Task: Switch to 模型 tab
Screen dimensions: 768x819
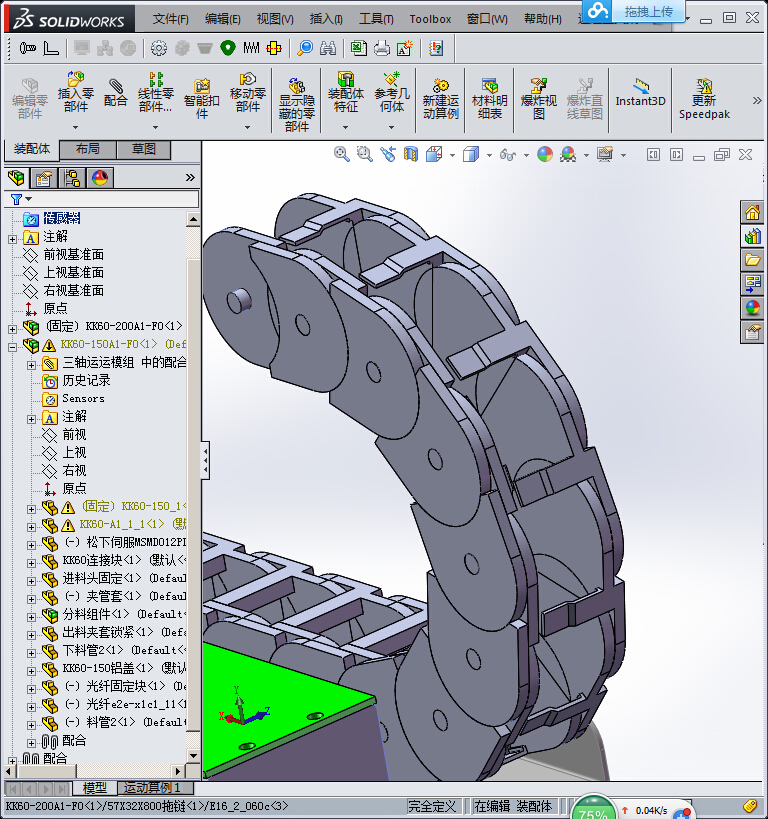Action: pyautogui.click(x=95, y=787)
